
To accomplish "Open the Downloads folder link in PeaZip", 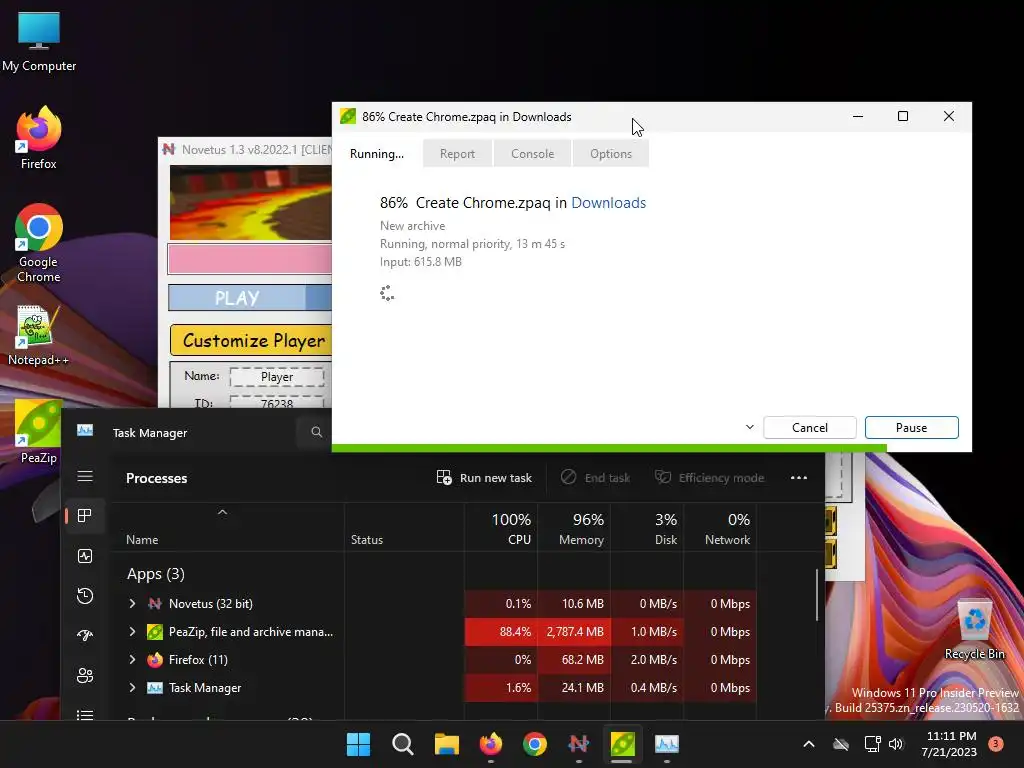I will point(609,203).
